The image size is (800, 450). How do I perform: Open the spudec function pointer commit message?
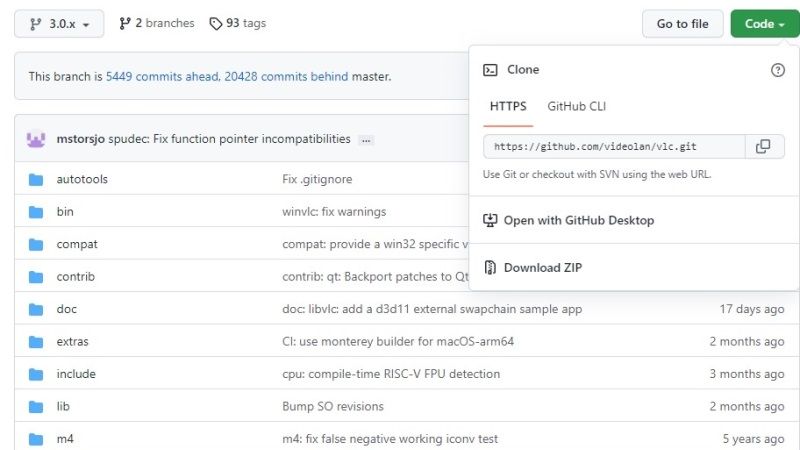coord(230,139)
